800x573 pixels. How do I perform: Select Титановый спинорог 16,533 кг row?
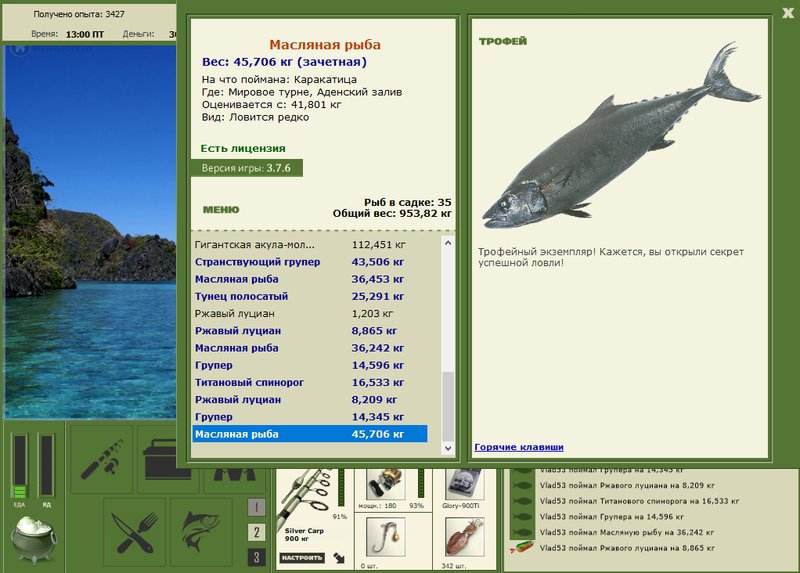(310, 383)
